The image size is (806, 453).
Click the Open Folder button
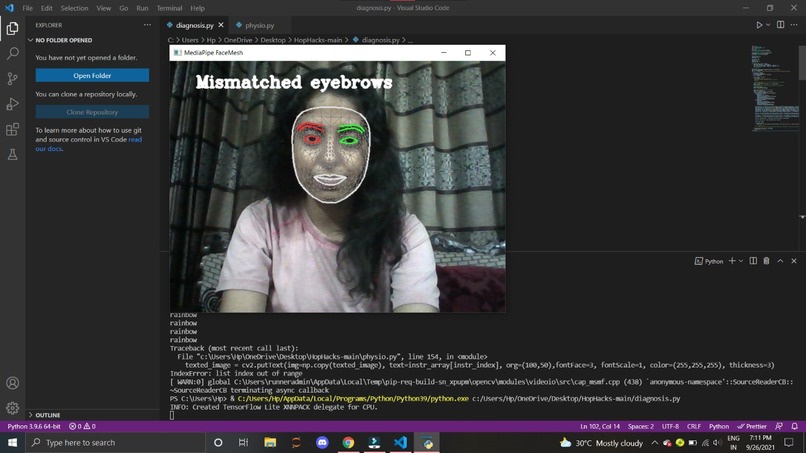click(92, 76)
